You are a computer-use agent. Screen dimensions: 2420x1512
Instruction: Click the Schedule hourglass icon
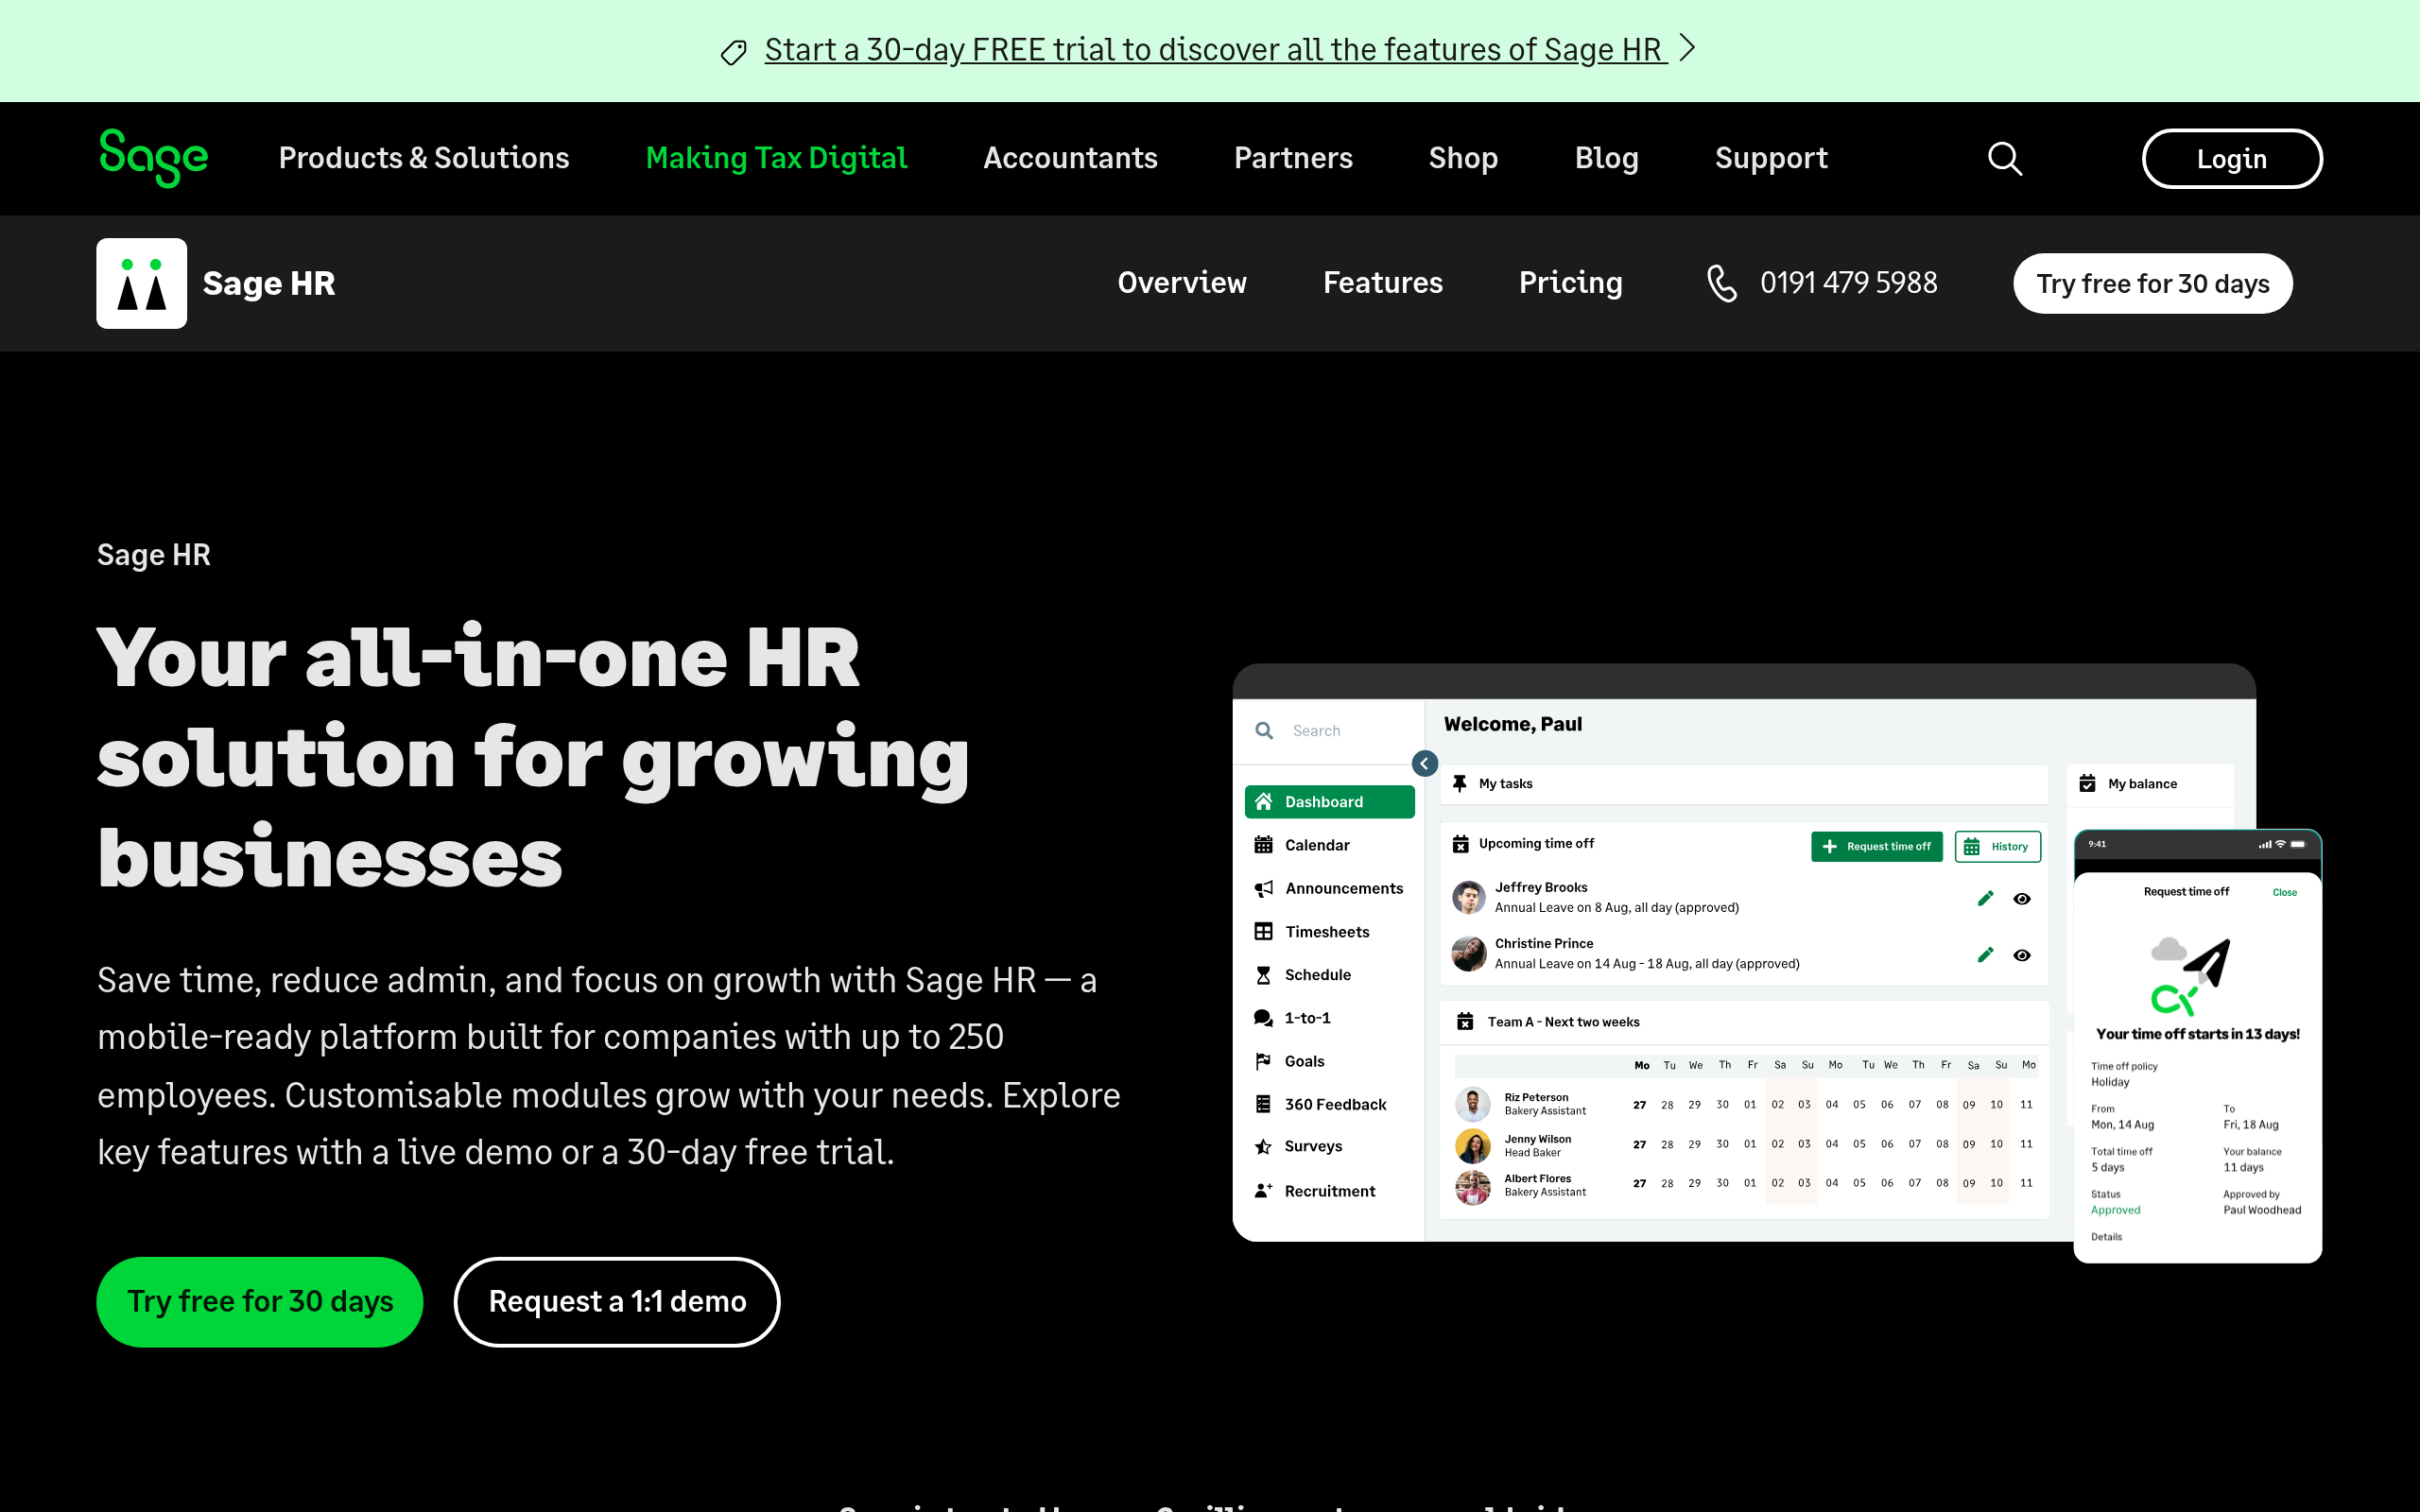1263,974
